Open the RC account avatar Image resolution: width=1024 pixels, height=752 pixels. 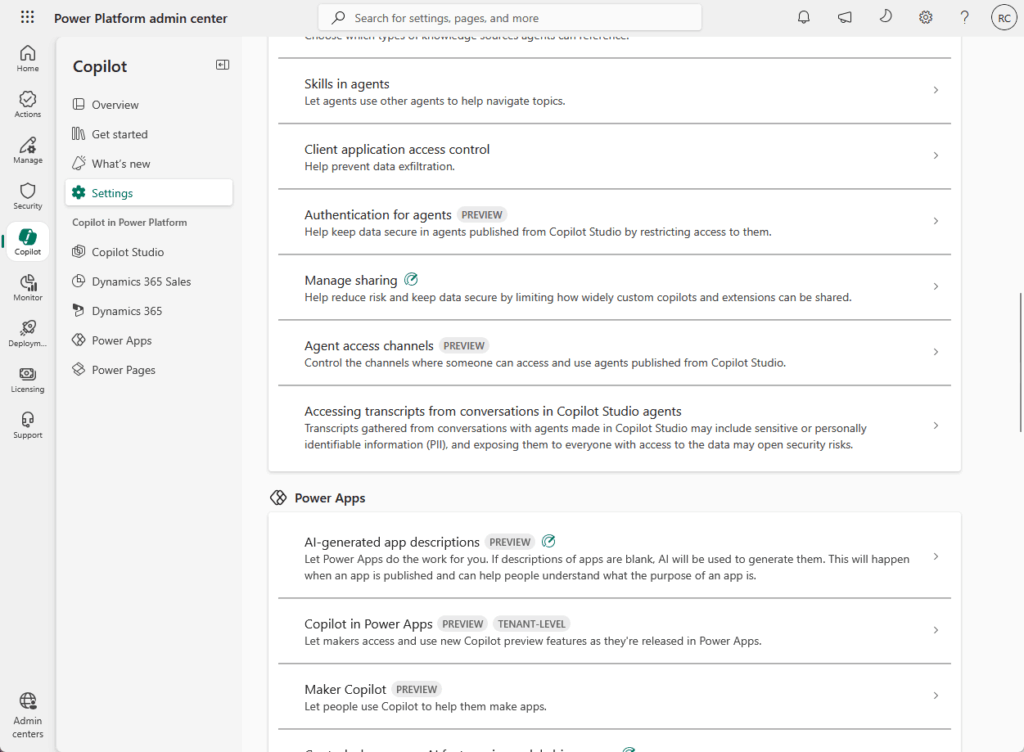[1004, 18]
